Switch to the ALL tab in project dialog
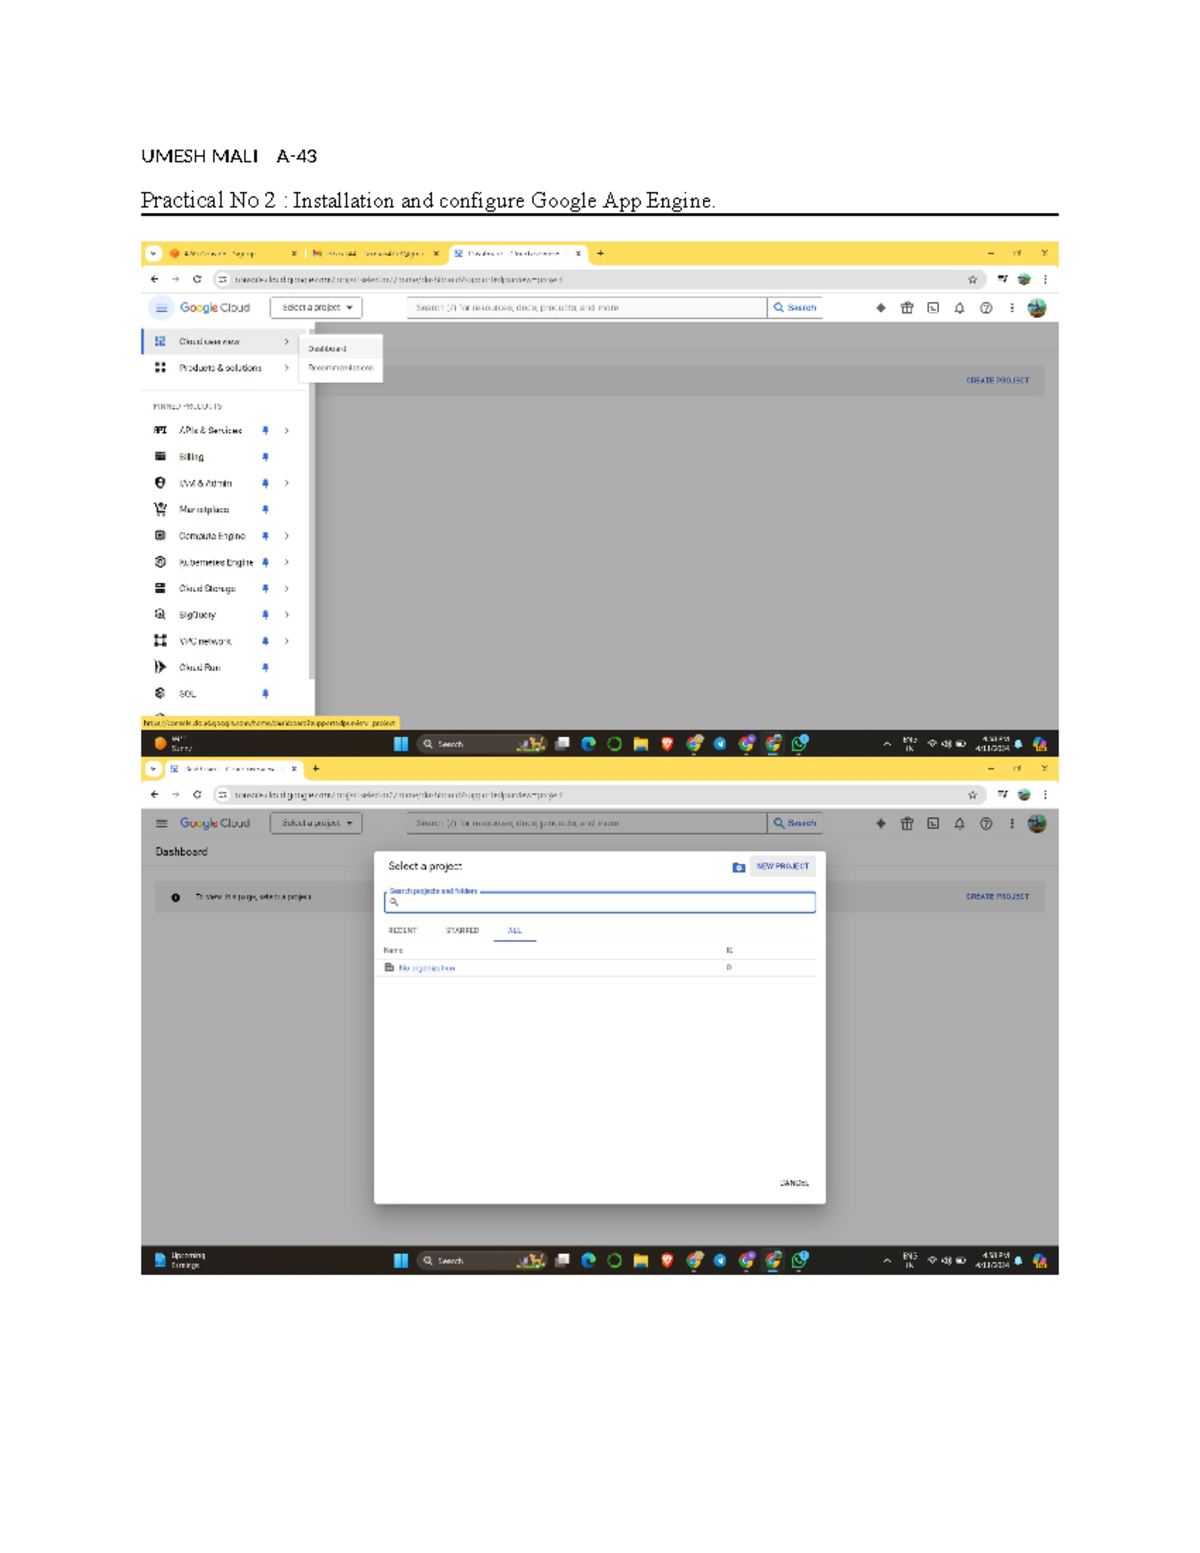The height and width of the screenshot is (1553, 1200). 514,931
